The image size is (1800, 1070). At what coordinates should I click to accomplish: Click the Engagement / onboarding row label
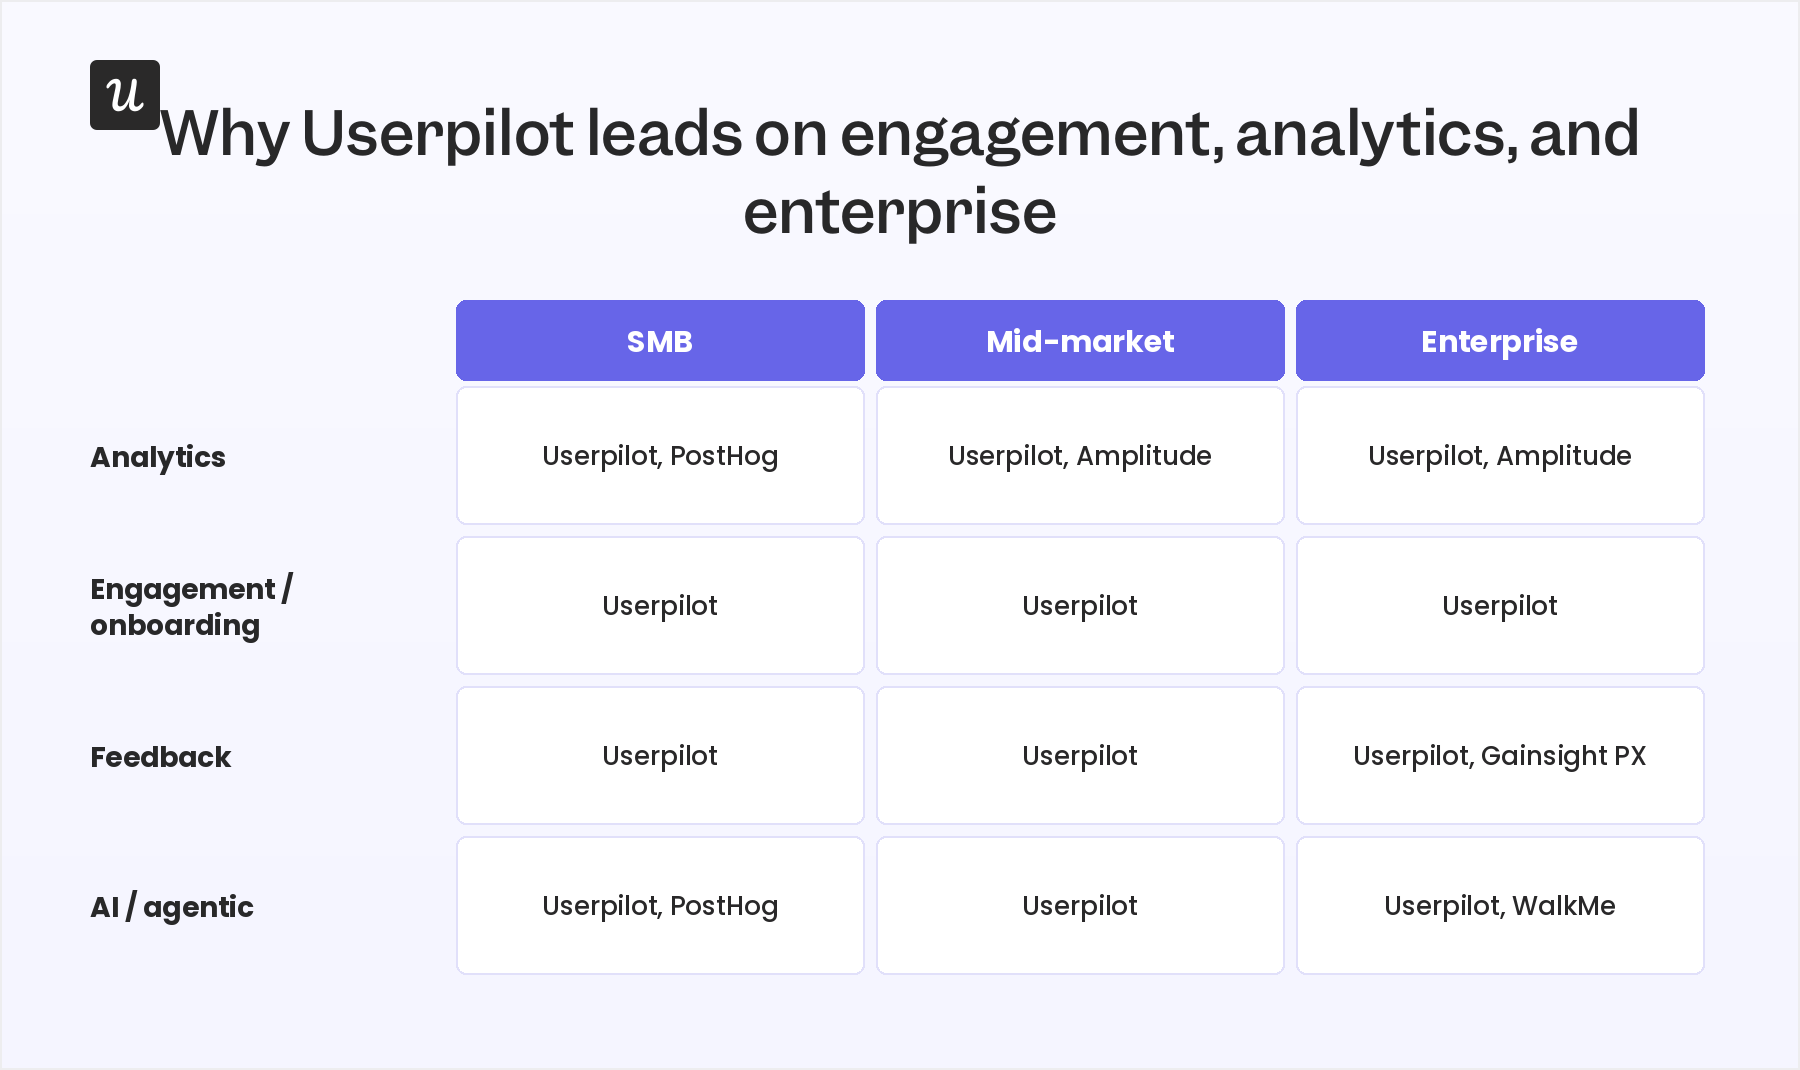[x=191, y=607]
